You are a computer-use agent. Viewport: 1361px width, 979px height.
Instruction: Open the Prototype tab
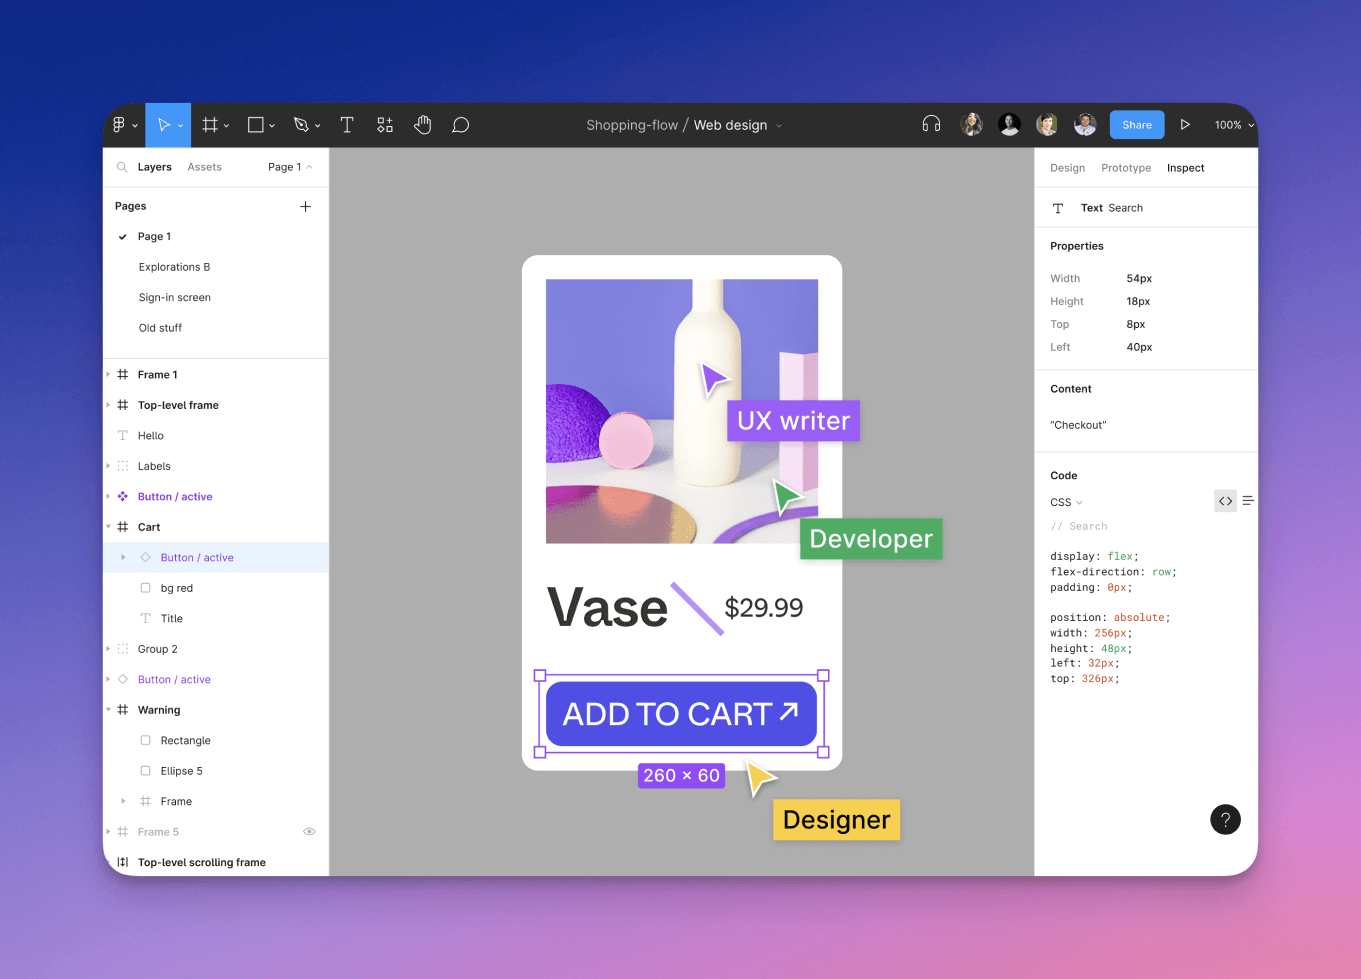pos(1126,168)
